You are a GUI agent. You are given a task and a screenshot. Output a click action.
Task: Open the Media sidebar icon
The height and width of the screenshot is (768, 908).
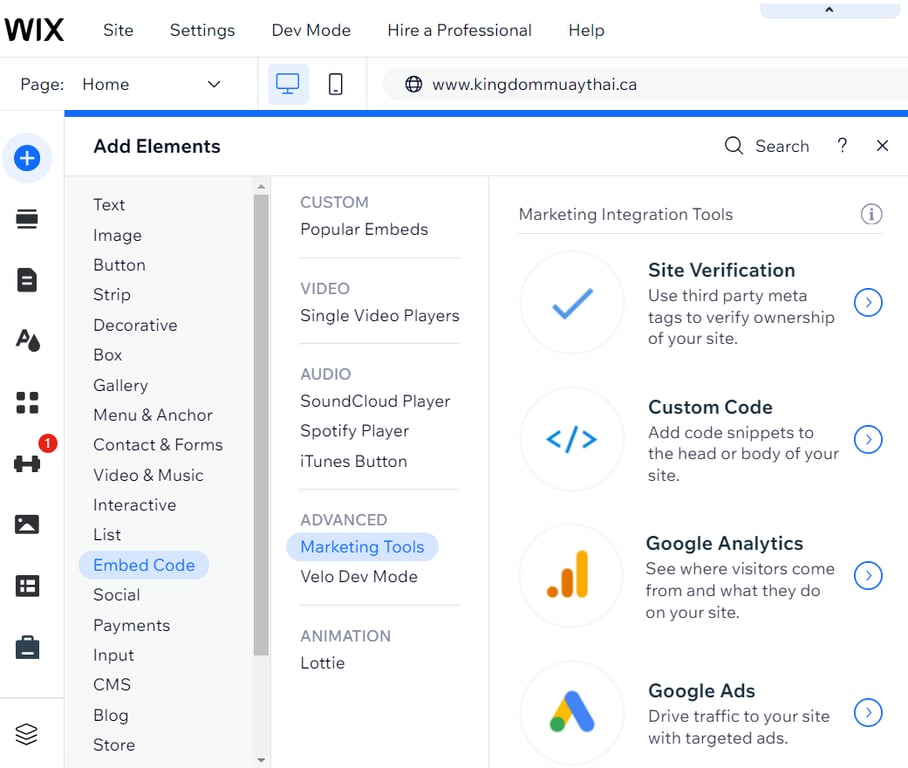[x=27, y=524]
